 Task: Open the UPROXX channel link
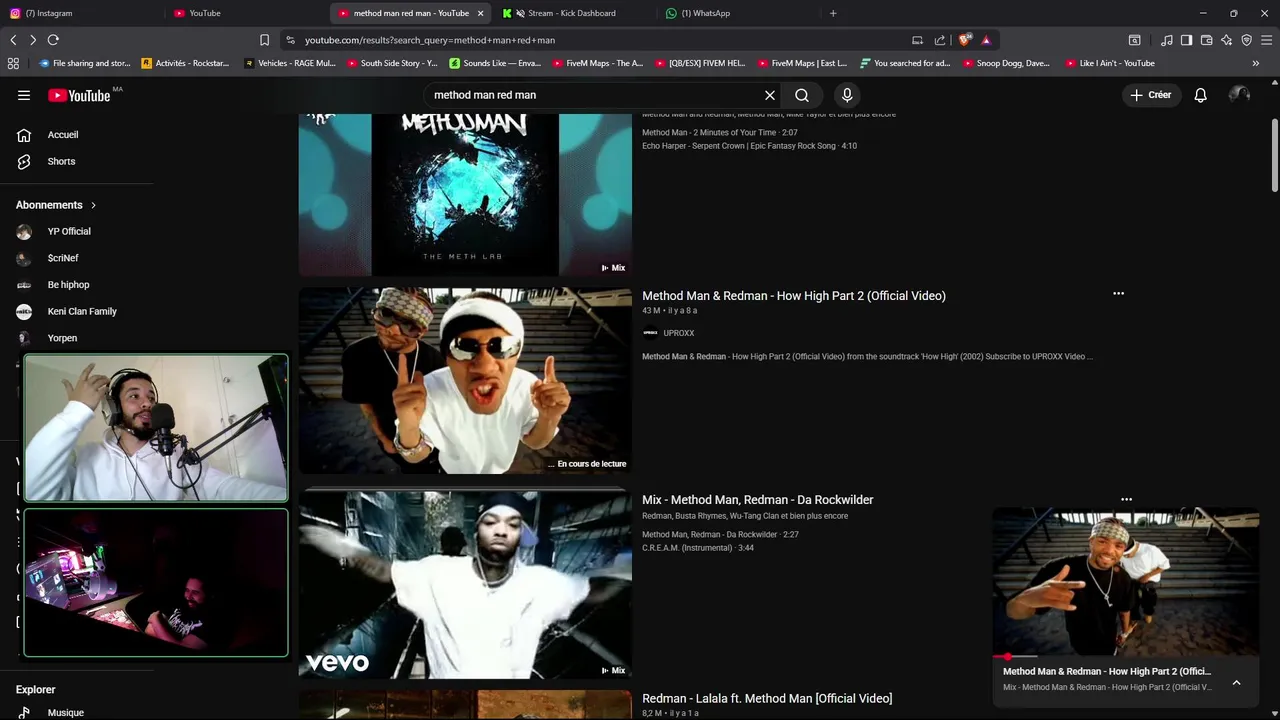pos(678,333)
